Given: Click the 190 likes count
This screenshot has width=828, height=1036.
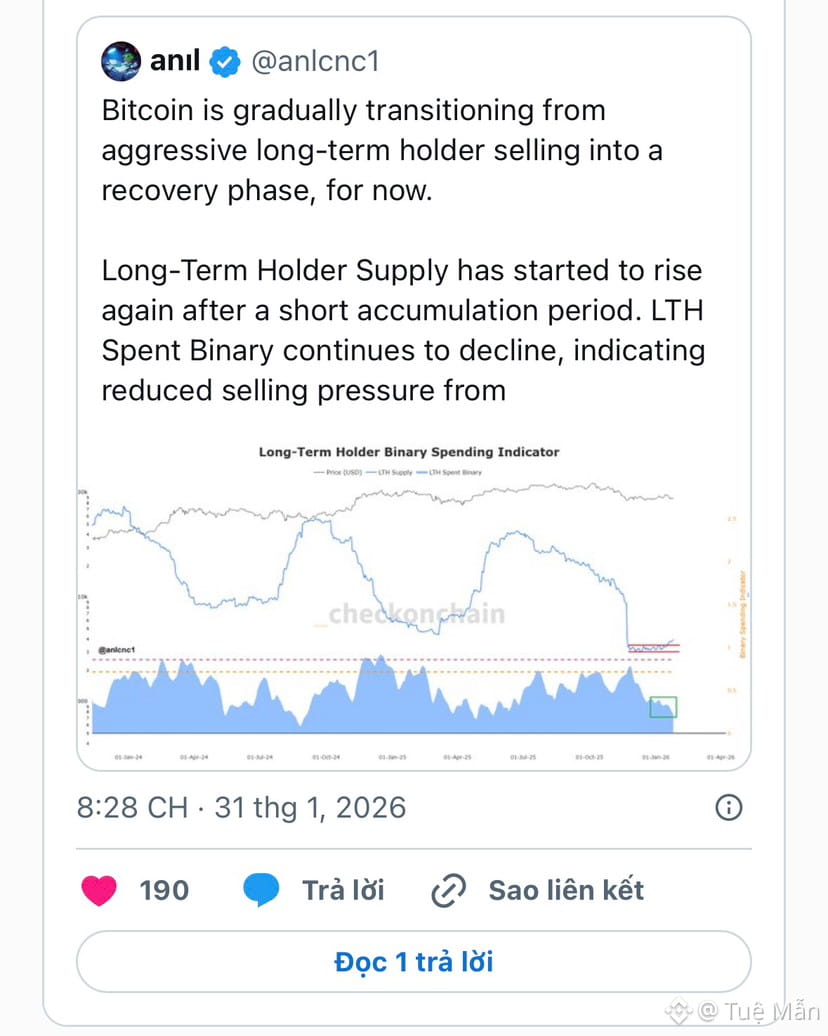Looking at the screenshot, I should [164, 890].
